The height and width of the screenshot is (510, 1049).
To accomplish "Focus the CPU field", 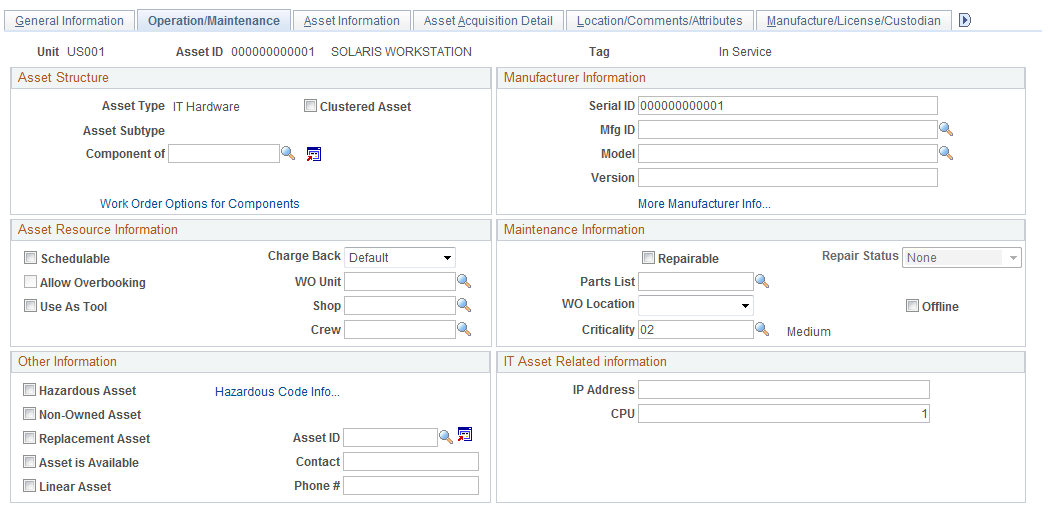I will (784, 414).
